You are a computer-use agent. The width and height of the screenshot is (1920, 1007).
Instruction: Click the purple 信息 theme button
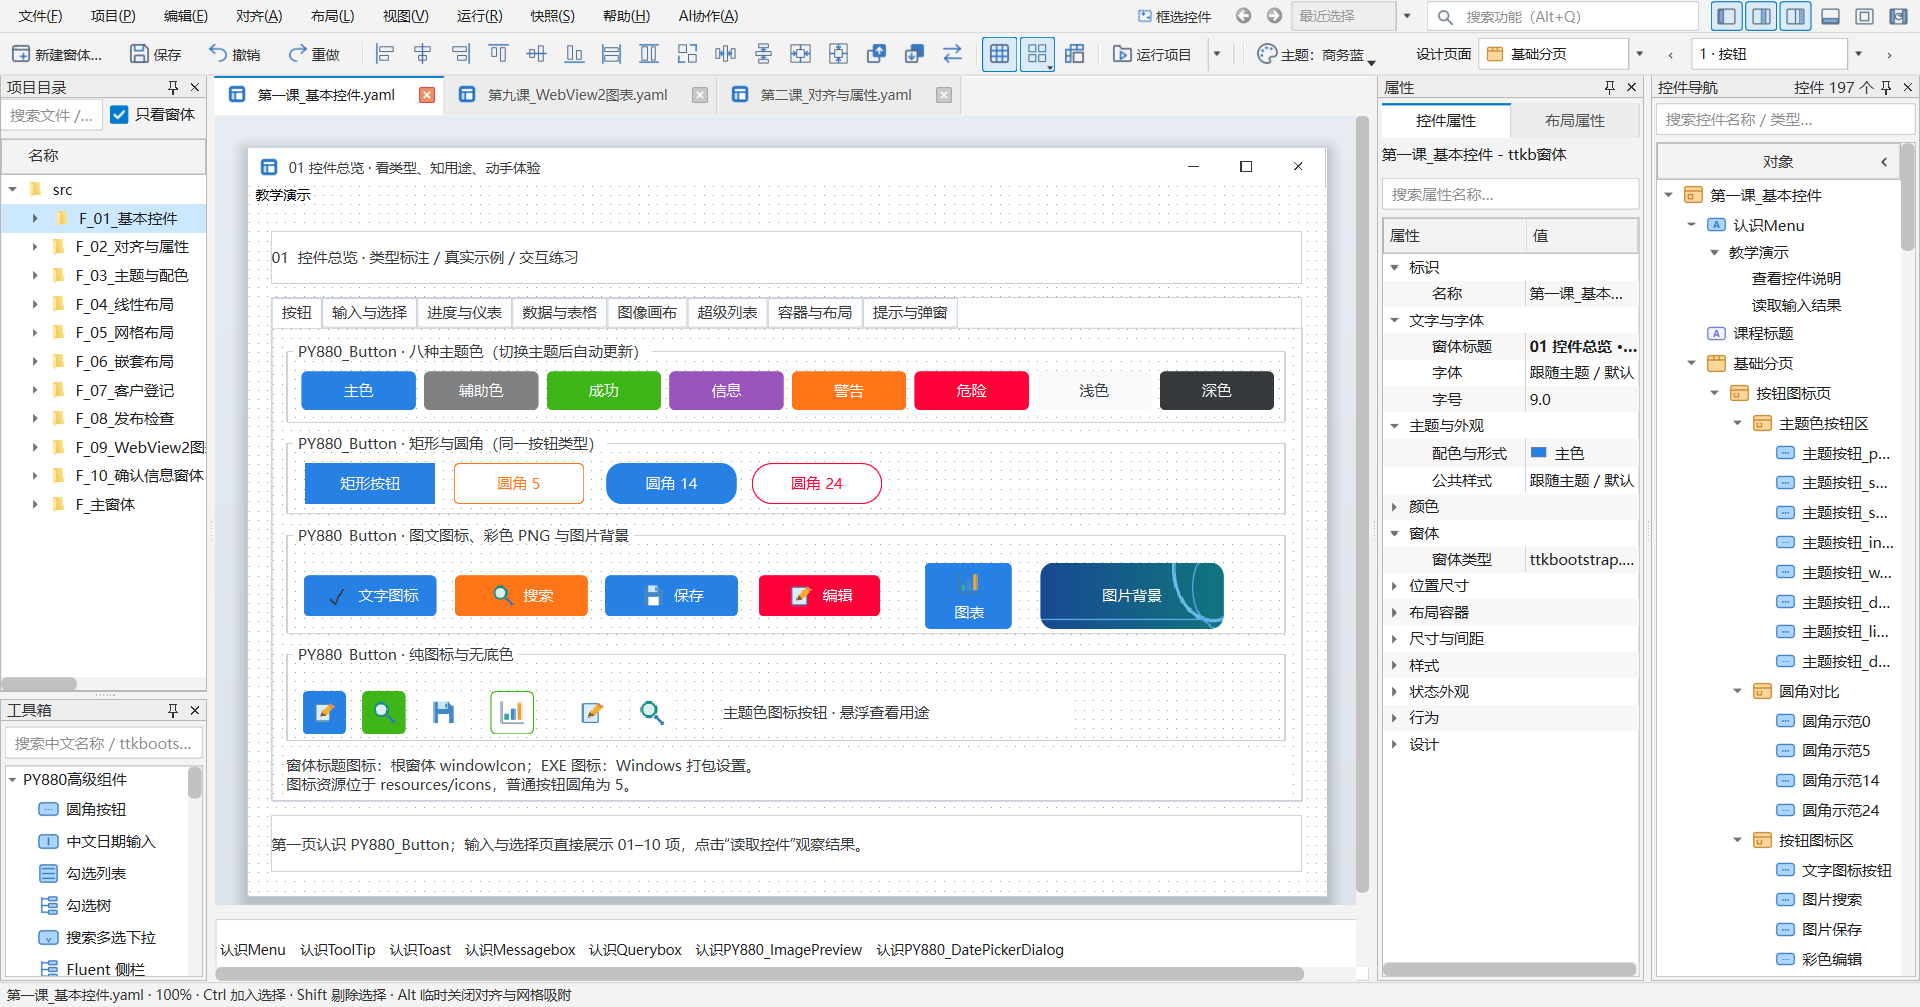tap(726, 391)
